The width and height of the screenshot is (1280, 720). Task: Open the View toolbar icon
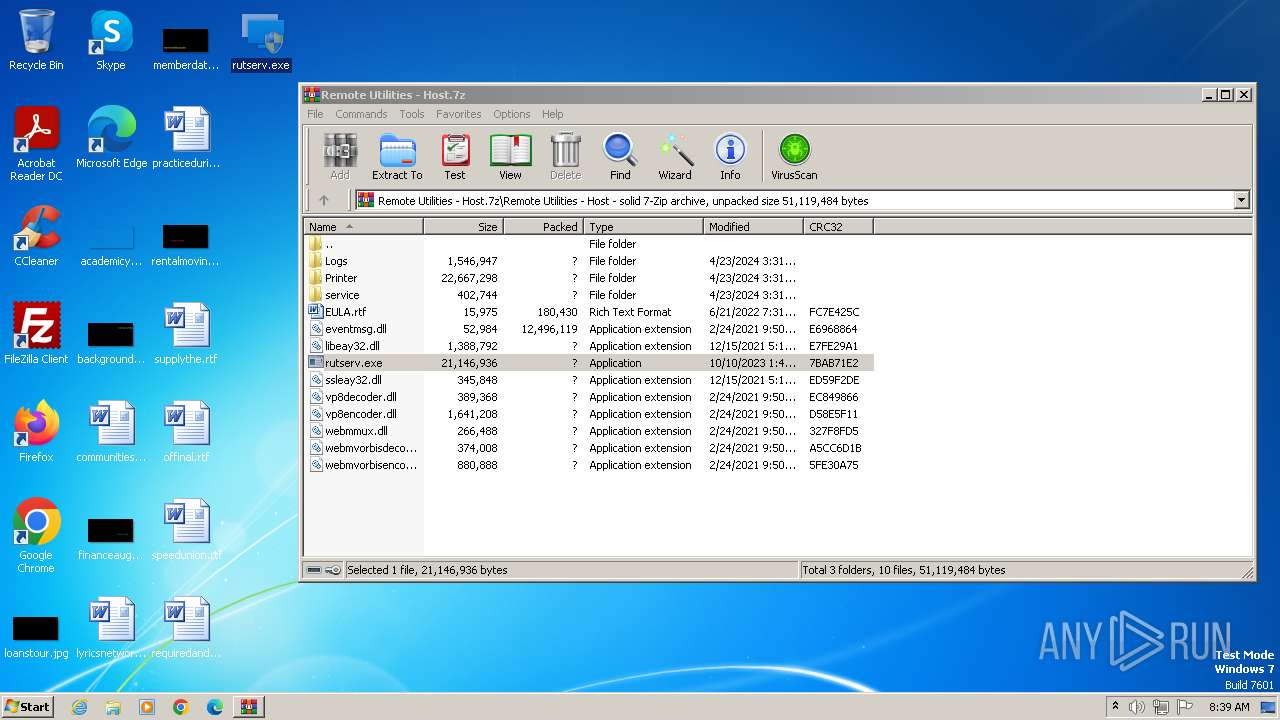click(x=510, y=157)
